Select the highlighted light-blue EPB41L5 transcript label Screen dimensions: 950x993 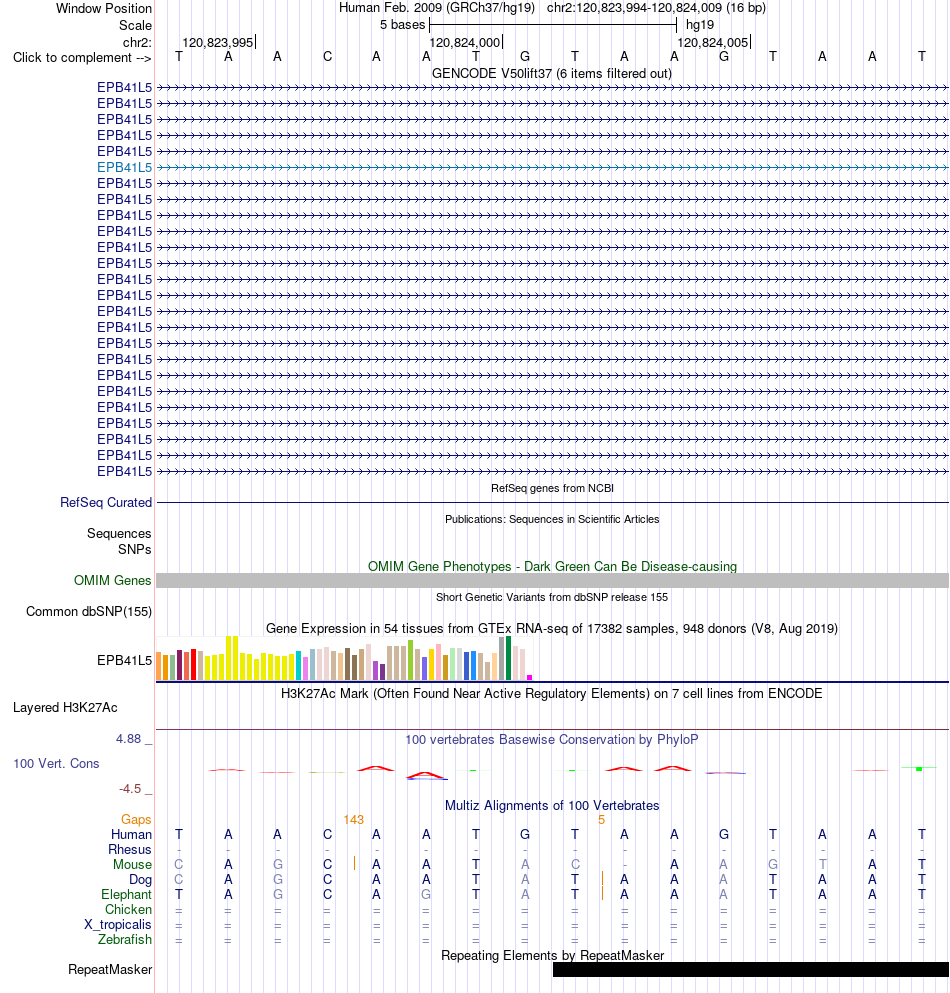pos(125,167)
